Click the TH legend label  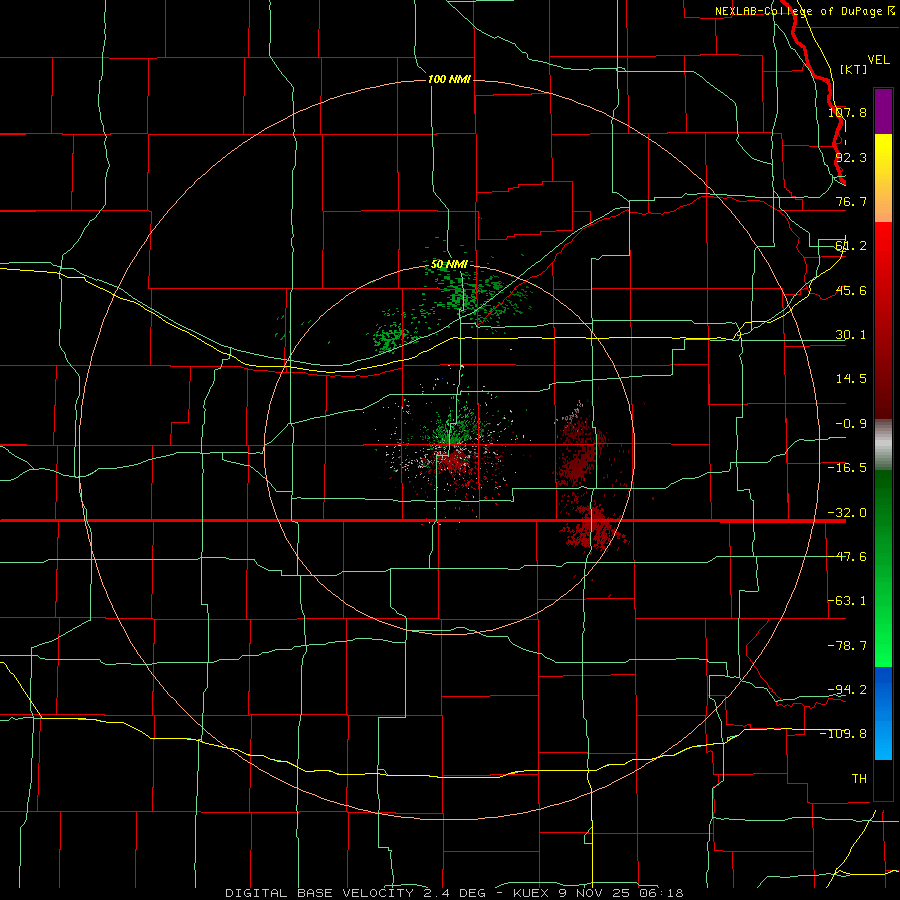tap(859, 778)
